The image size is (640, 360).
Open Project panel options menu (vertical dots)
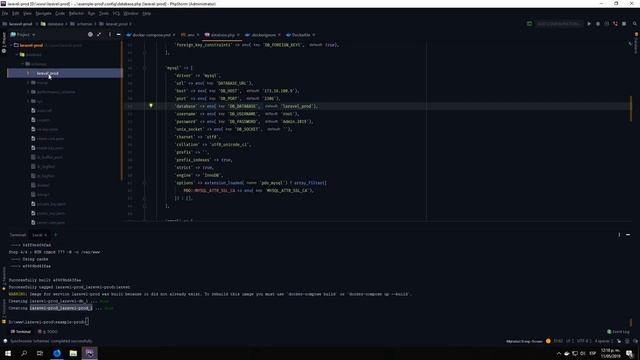coord(109,35)
